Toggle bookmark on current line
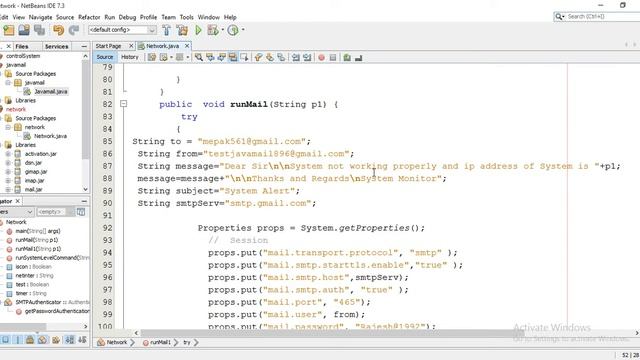Viewport: 640px width, 360px height. coord(281,58)
